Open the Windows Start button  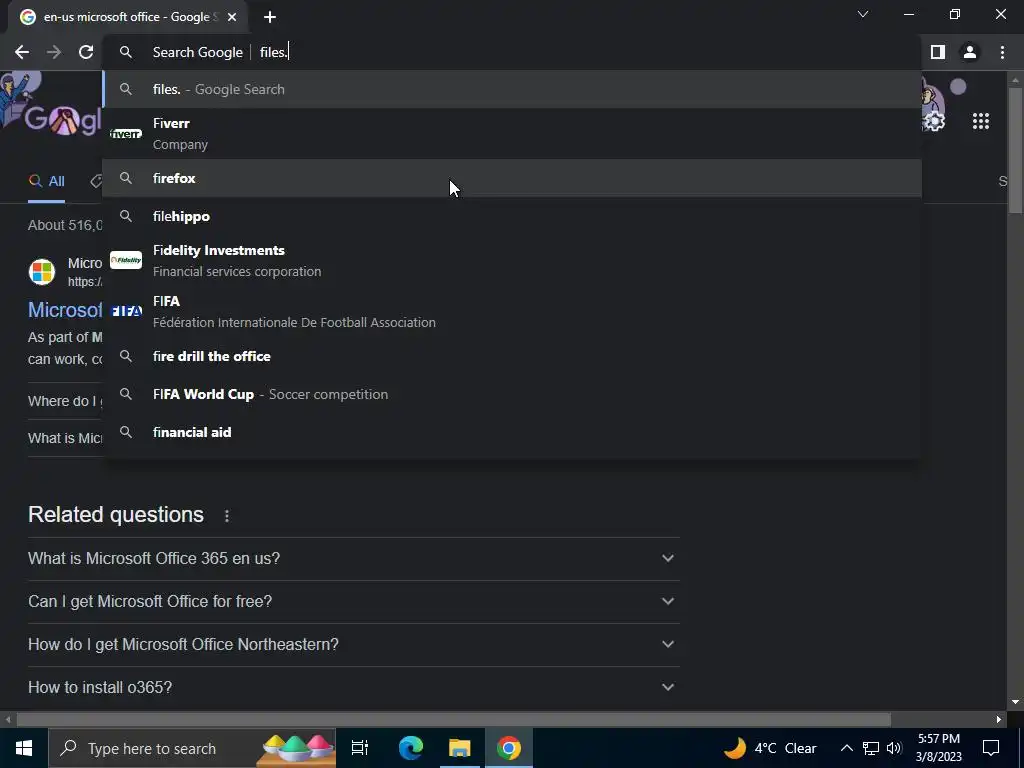pyautogui.click(x=24, y=748)
